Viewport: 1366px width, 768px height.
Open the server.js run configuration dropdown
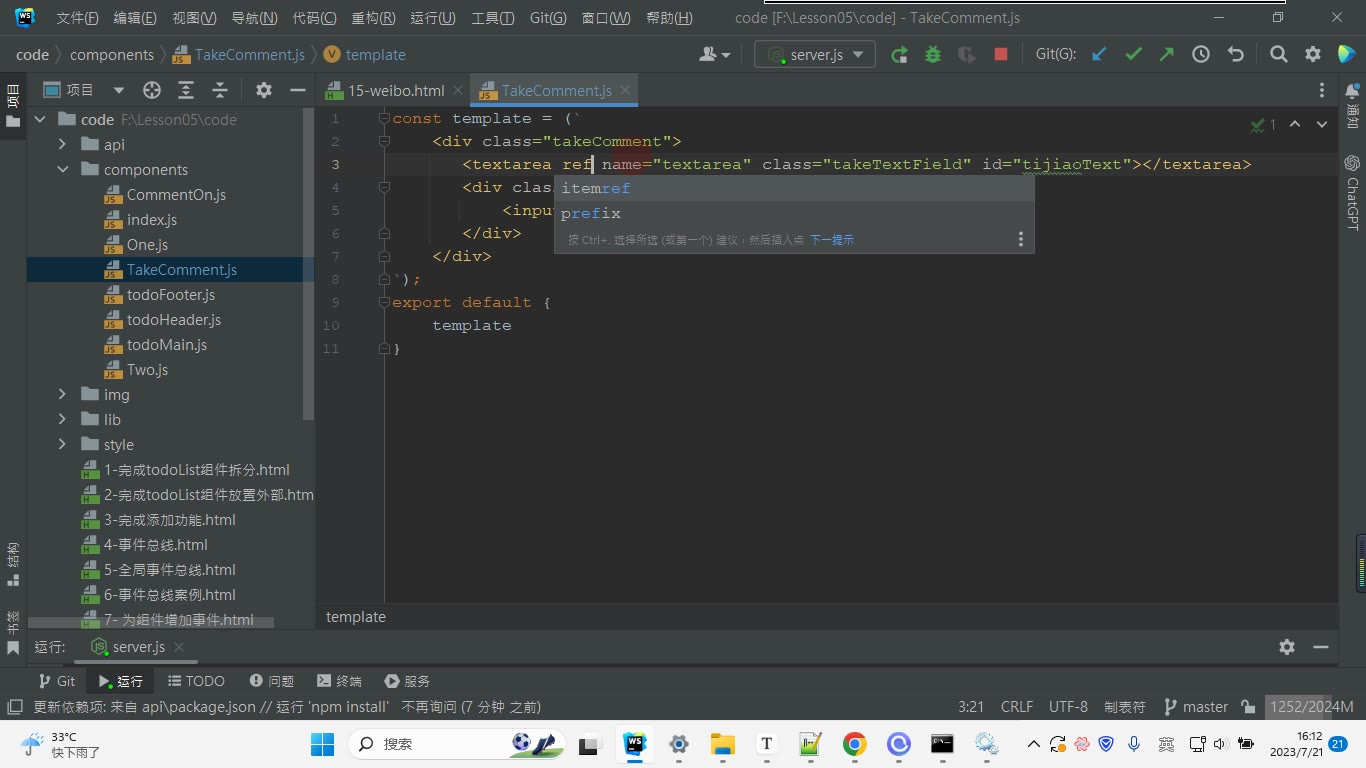[x=815, y=55]
